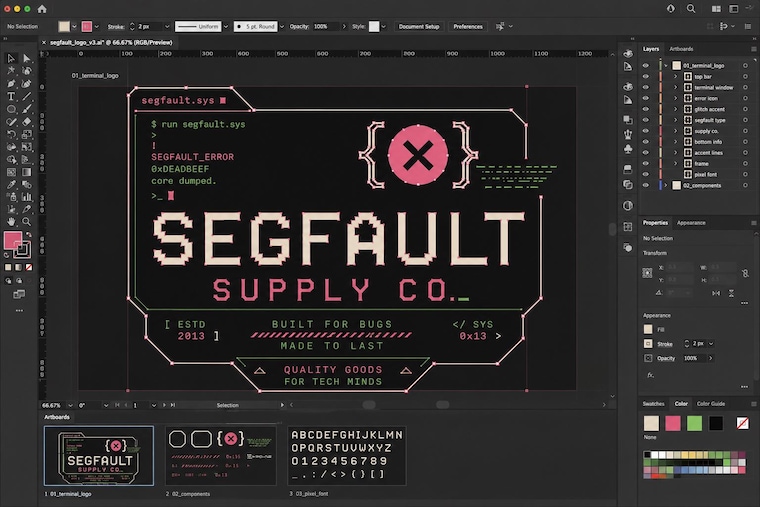The height and width of the screenshot is (507, 760).
Task: Open the 02_components artboard thumbnail
Action: pyautogui.click(x=221, y=456)
